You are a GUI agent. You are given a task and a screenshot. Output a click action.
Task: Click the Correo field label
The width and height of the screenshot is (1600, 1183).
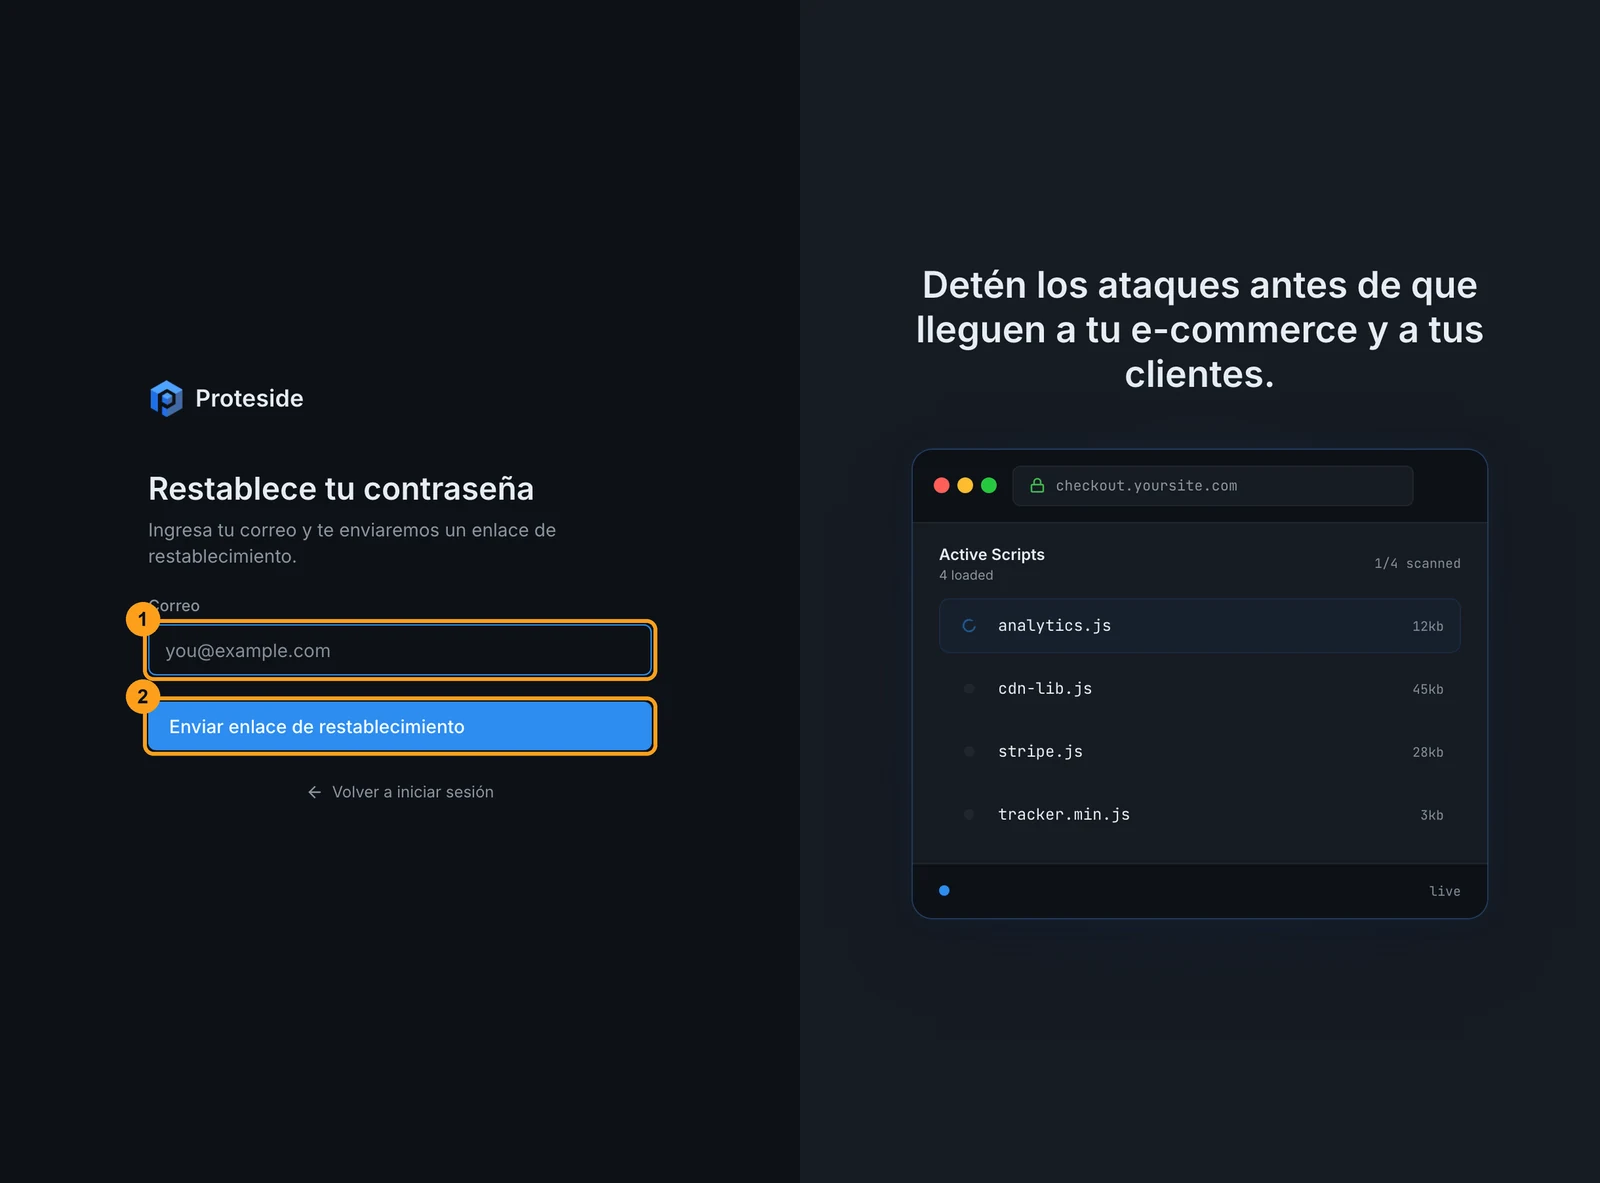174,606
